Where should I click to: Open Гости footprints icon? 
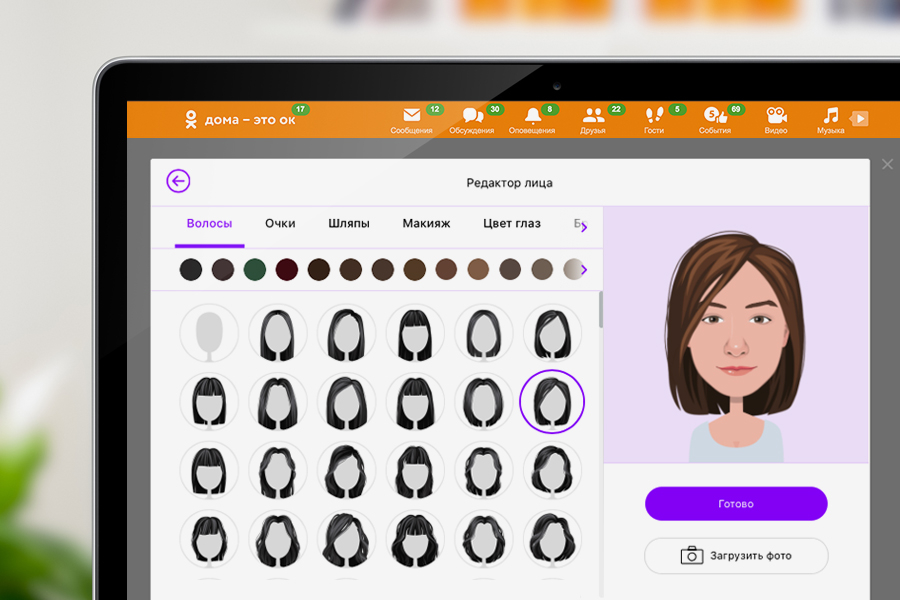click(654, 115)
